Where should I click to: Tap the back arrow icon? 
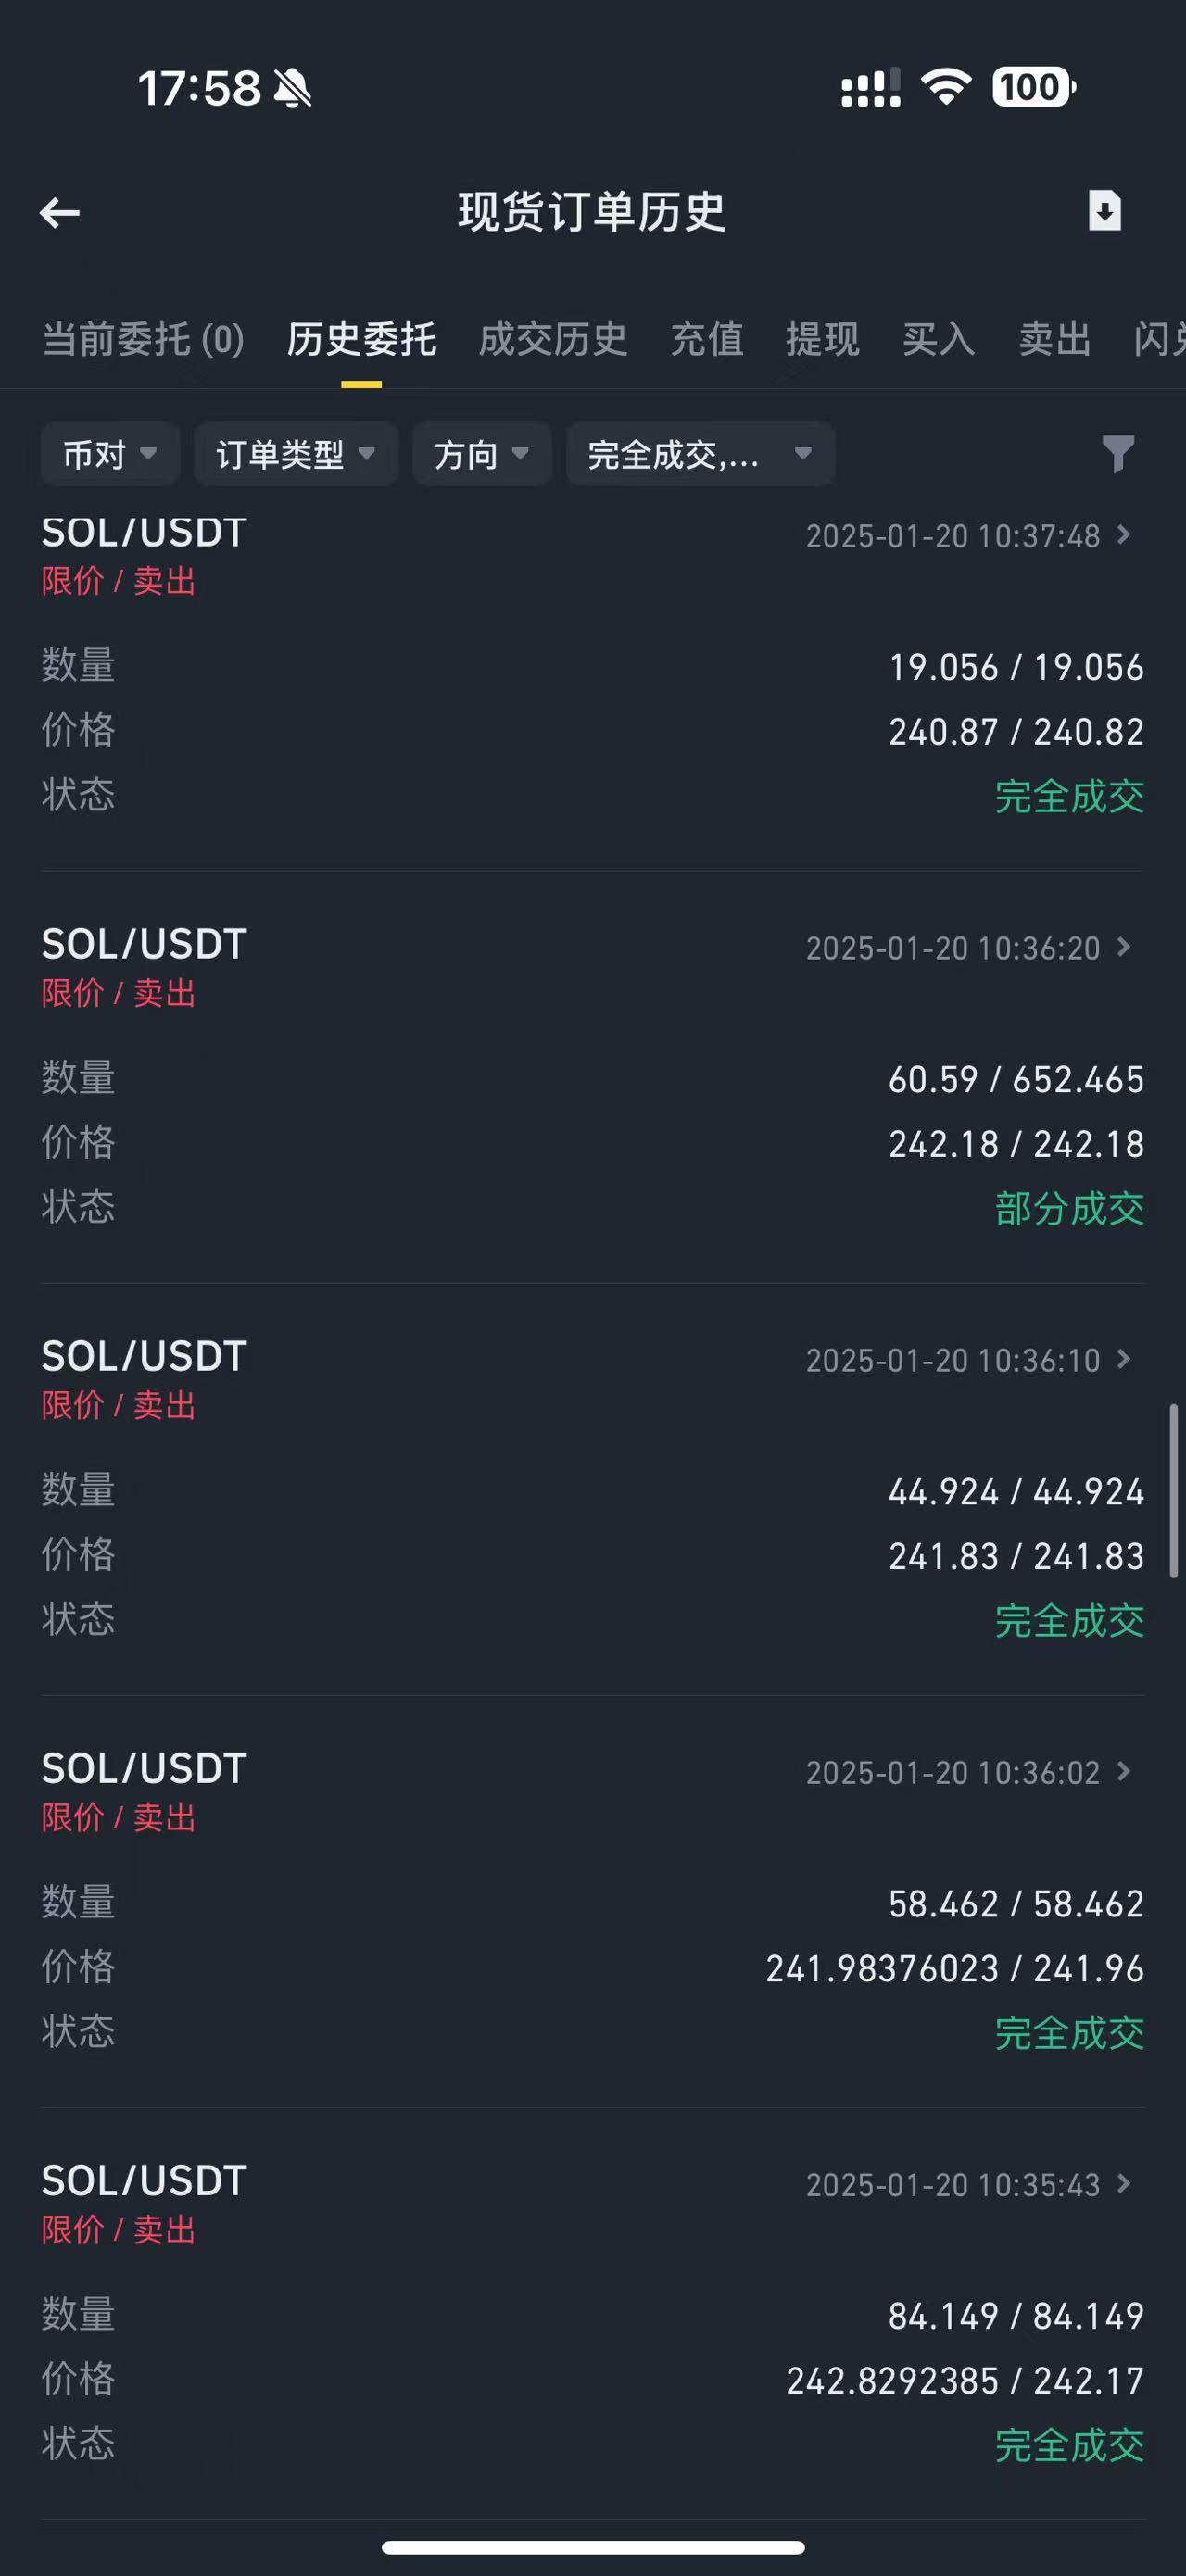(60, 212)
